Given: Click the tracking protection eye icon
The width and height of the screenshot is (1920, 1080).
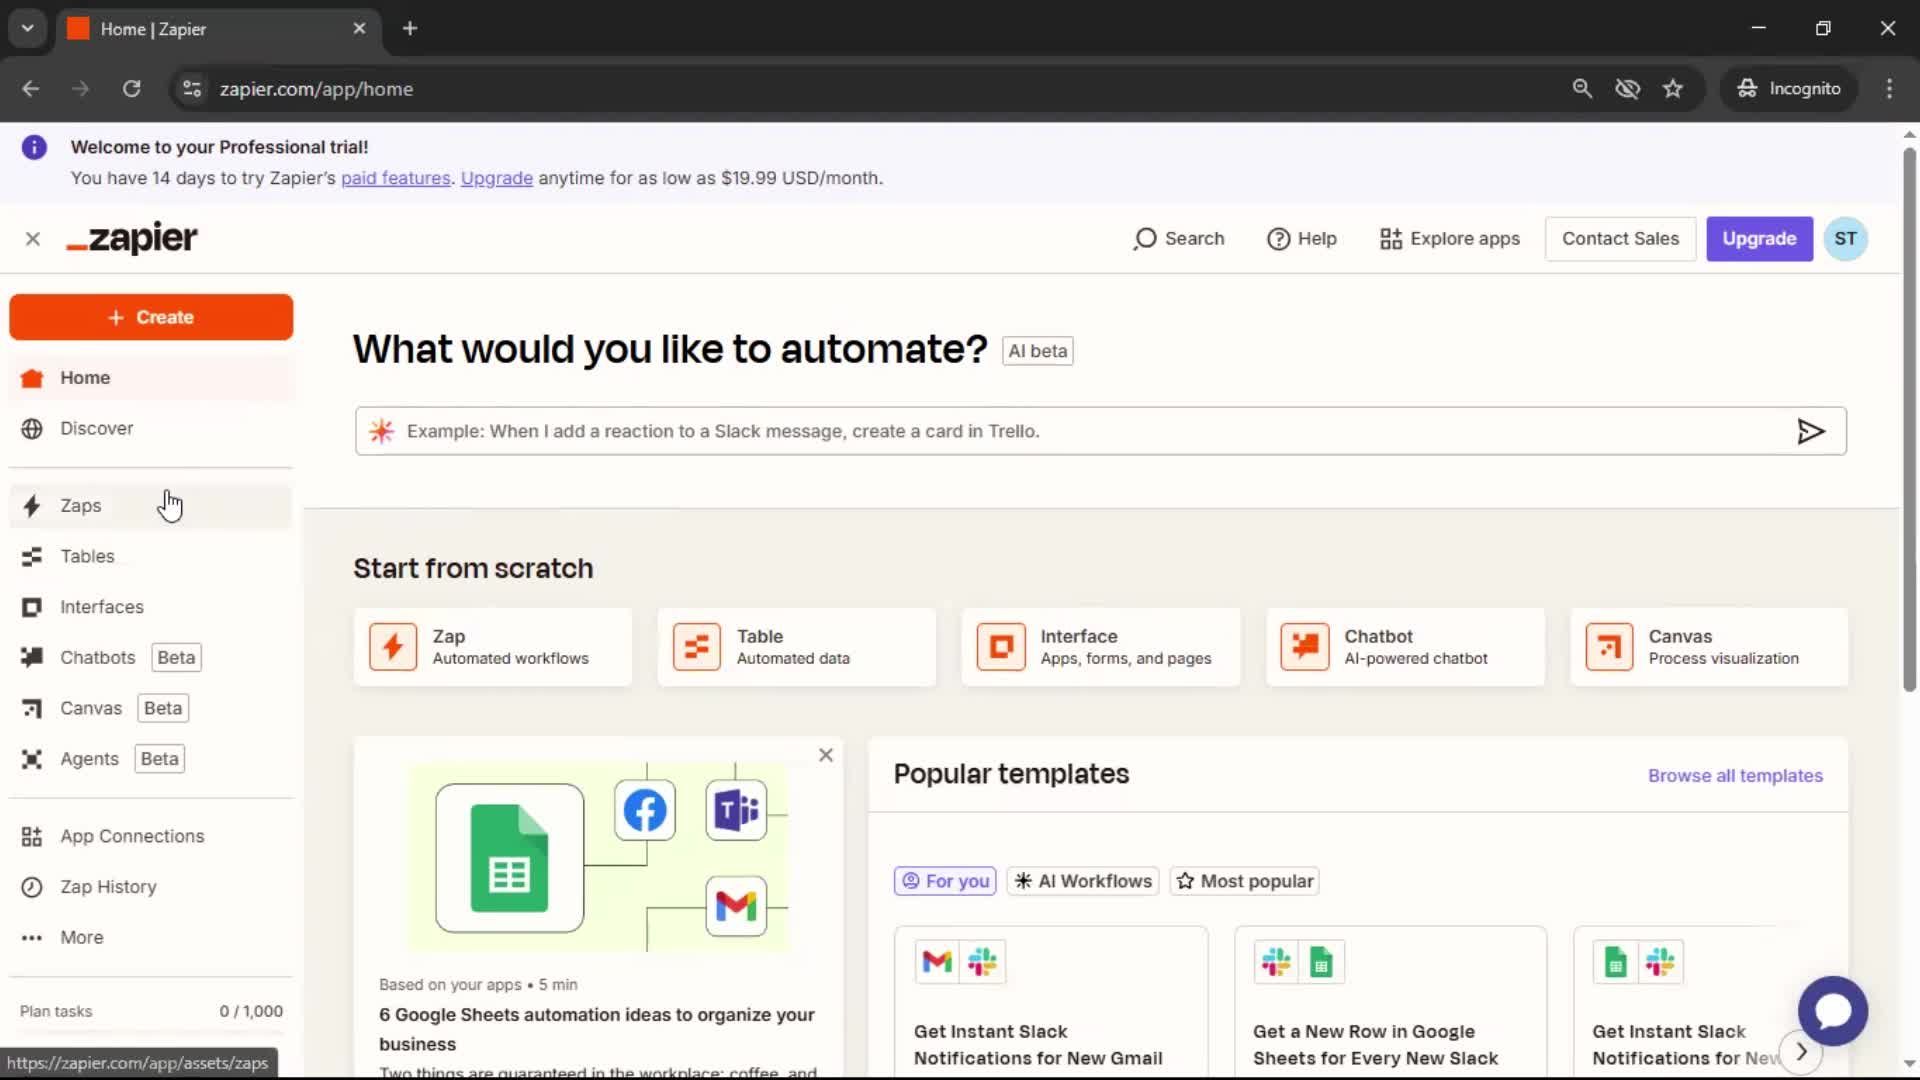Looking at the screenshot, I should (x=1627, y=89).
